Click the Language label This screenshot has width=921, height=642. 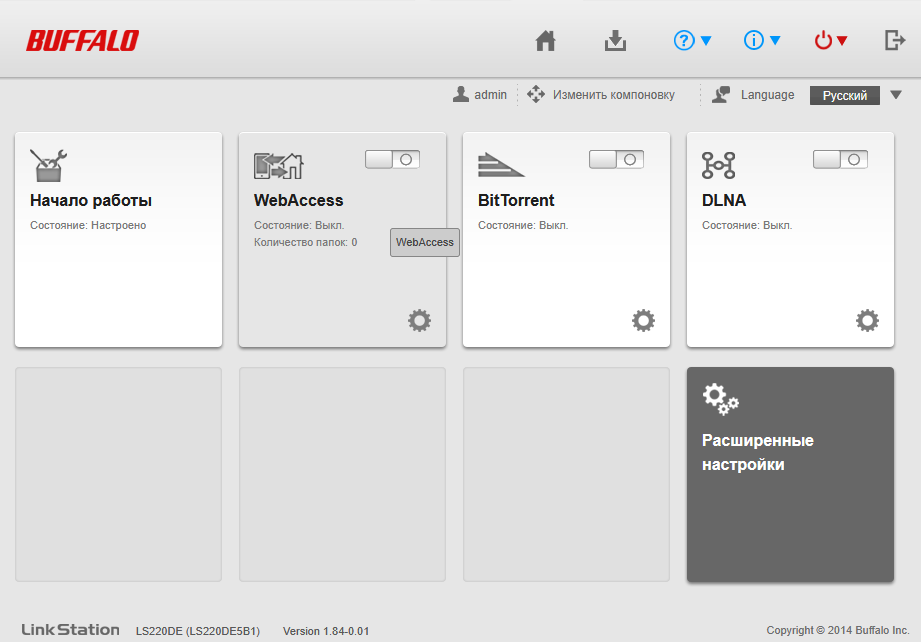click(x=767, y=95)
